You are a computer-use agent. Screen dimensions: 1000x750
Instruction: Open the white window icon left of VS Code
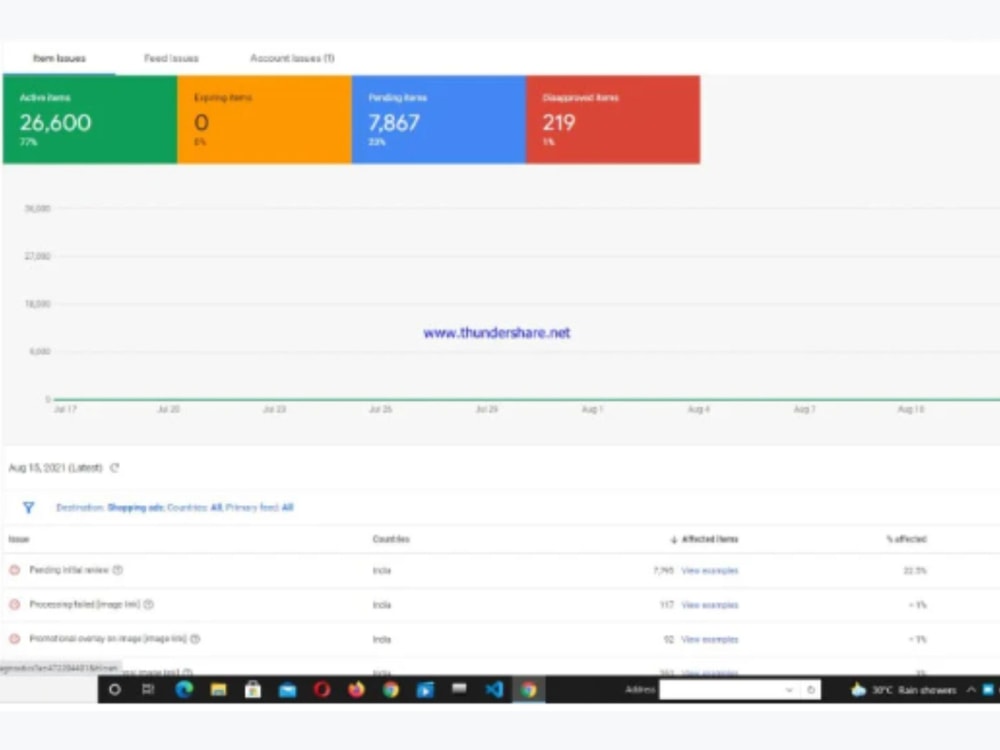click(459, 688)
